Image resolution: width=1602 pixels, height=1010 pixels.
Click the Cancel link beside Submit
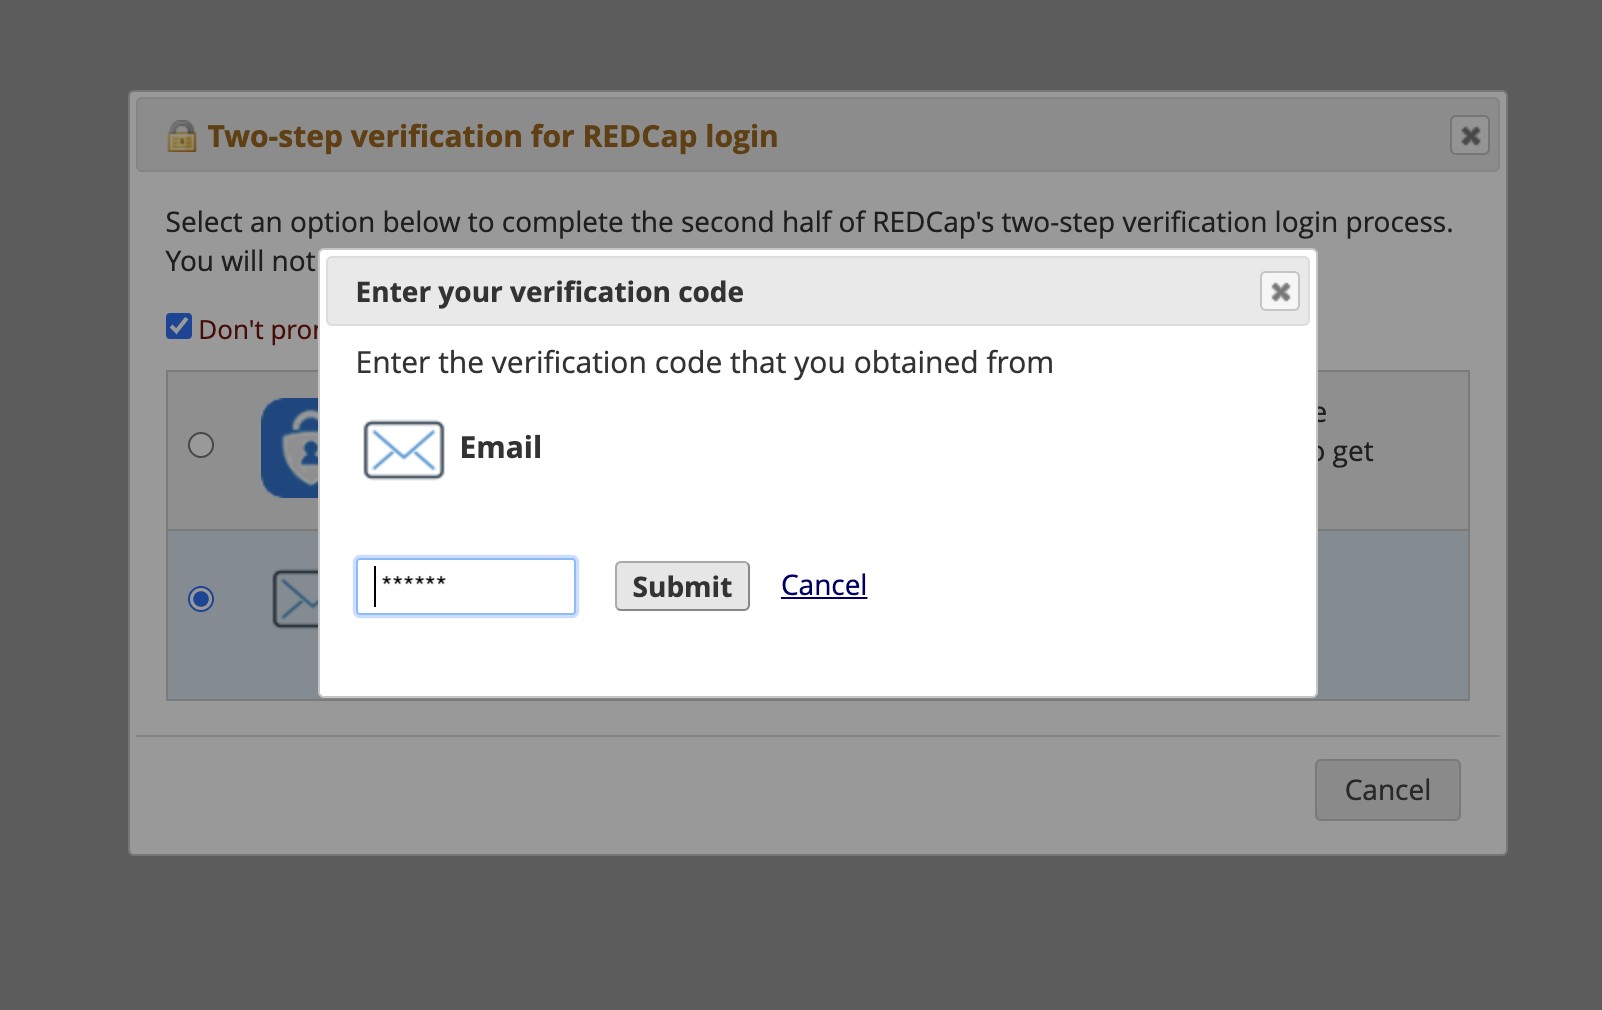pos(822,585)
